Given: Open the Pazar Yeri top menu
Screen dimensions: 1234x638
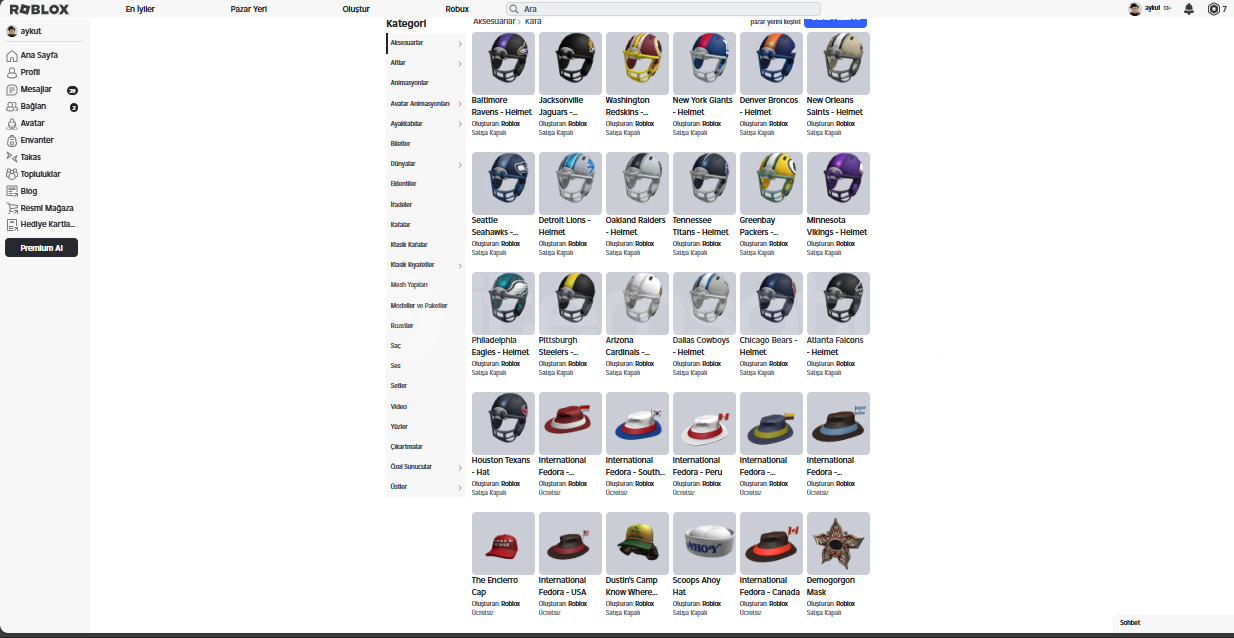Looking at the screenshot, I should (249, 9).
